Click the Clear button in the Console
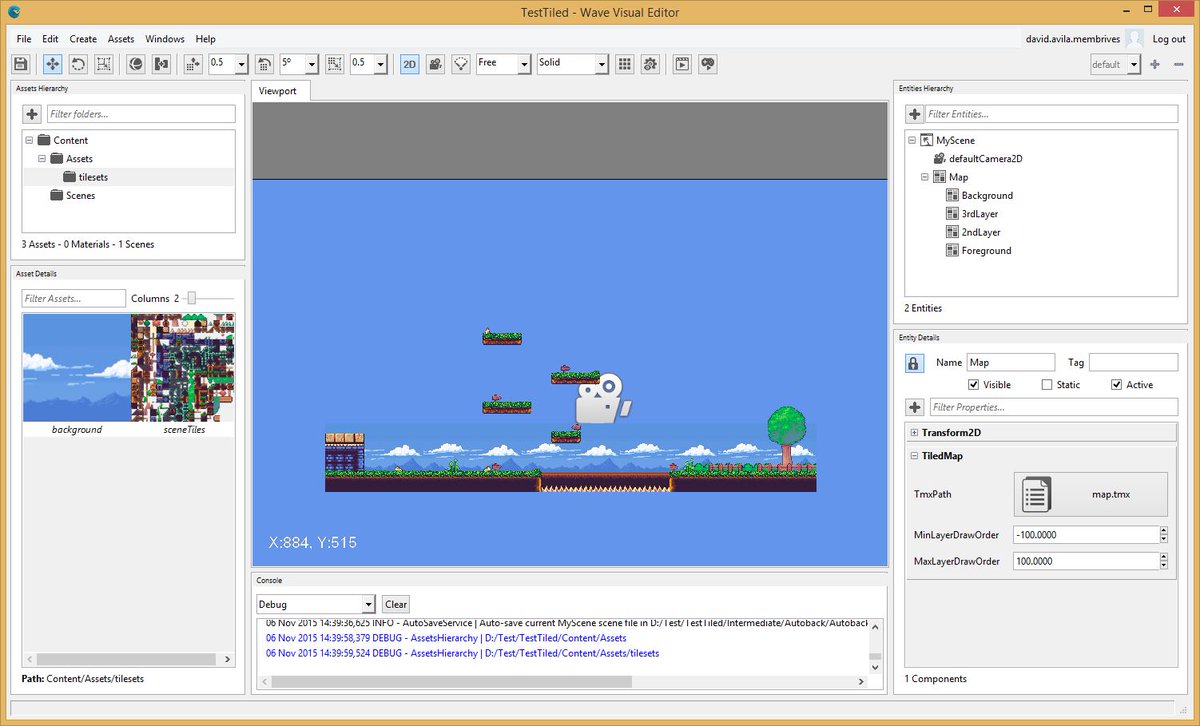 [x=395, y=603]
